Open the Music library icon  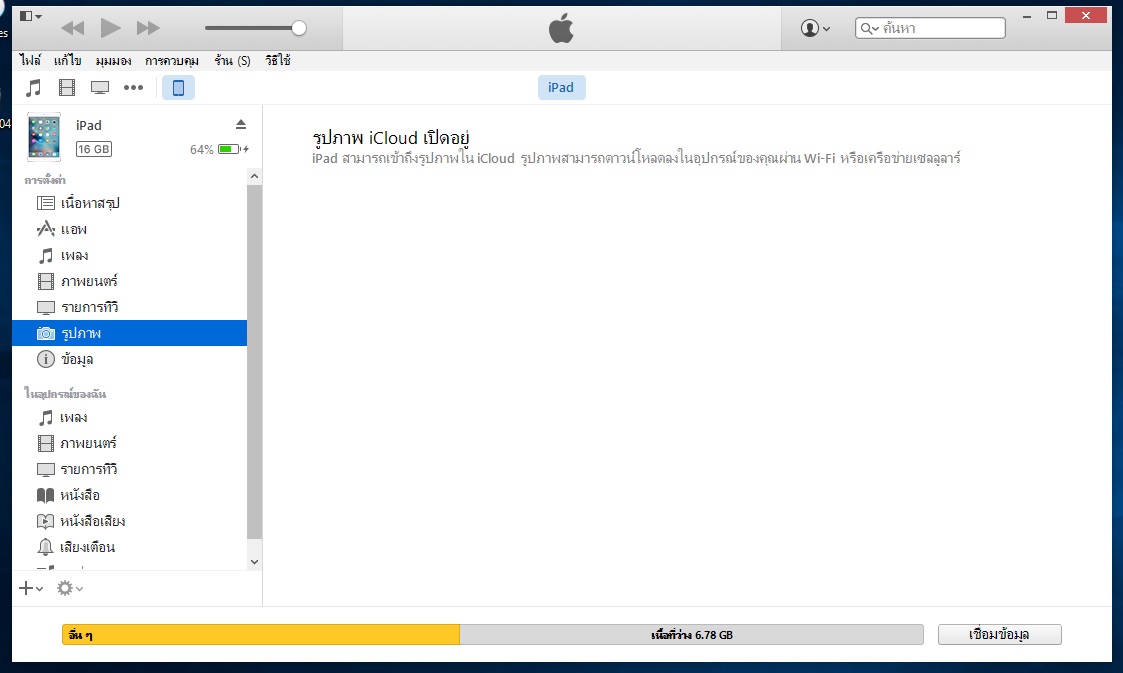pos(33,88)
